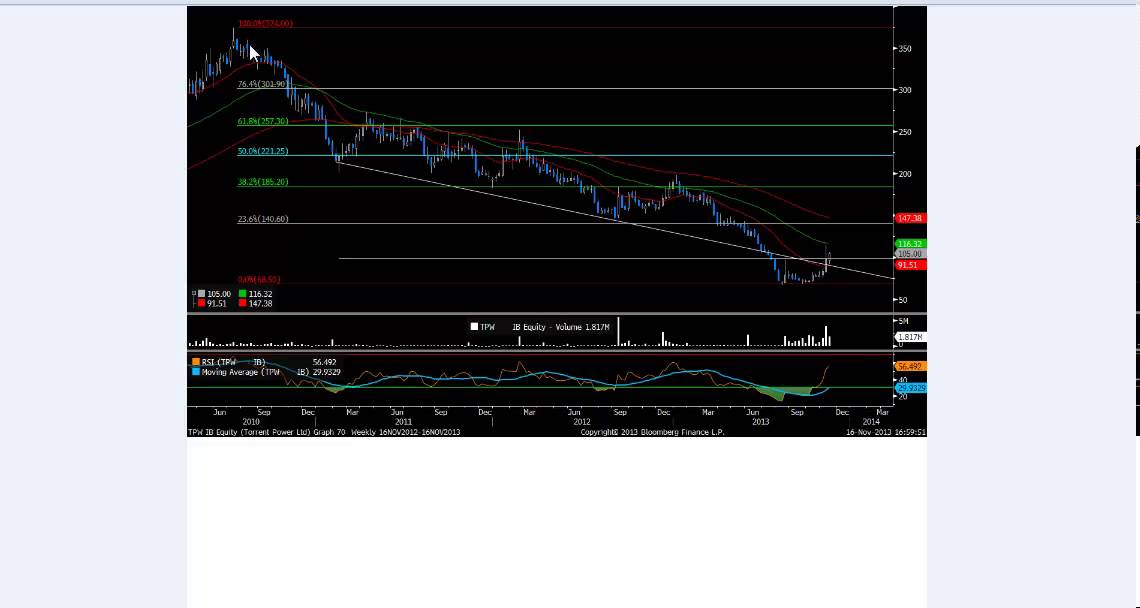Select the red 91.51 tag on price axis

(x=910, y=265)
